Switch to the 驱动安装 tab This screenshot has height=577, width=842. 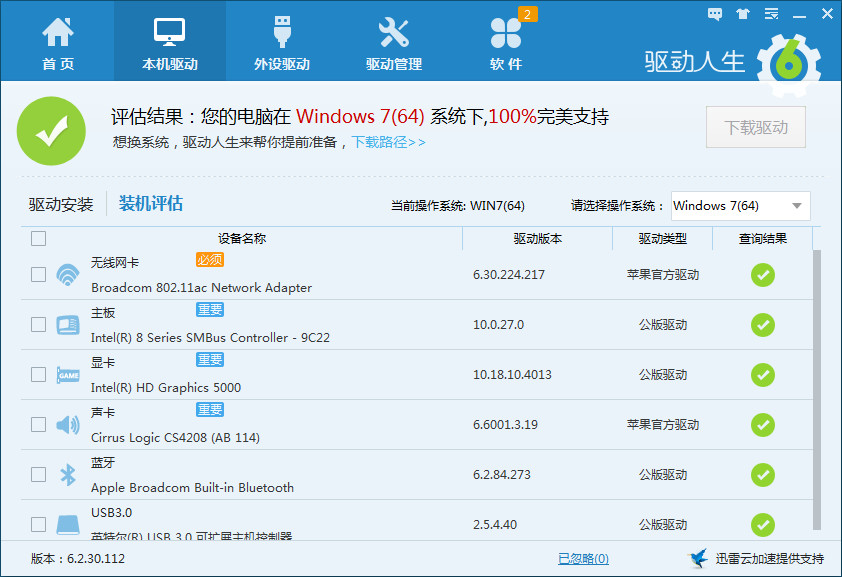[x=62, y=202]
